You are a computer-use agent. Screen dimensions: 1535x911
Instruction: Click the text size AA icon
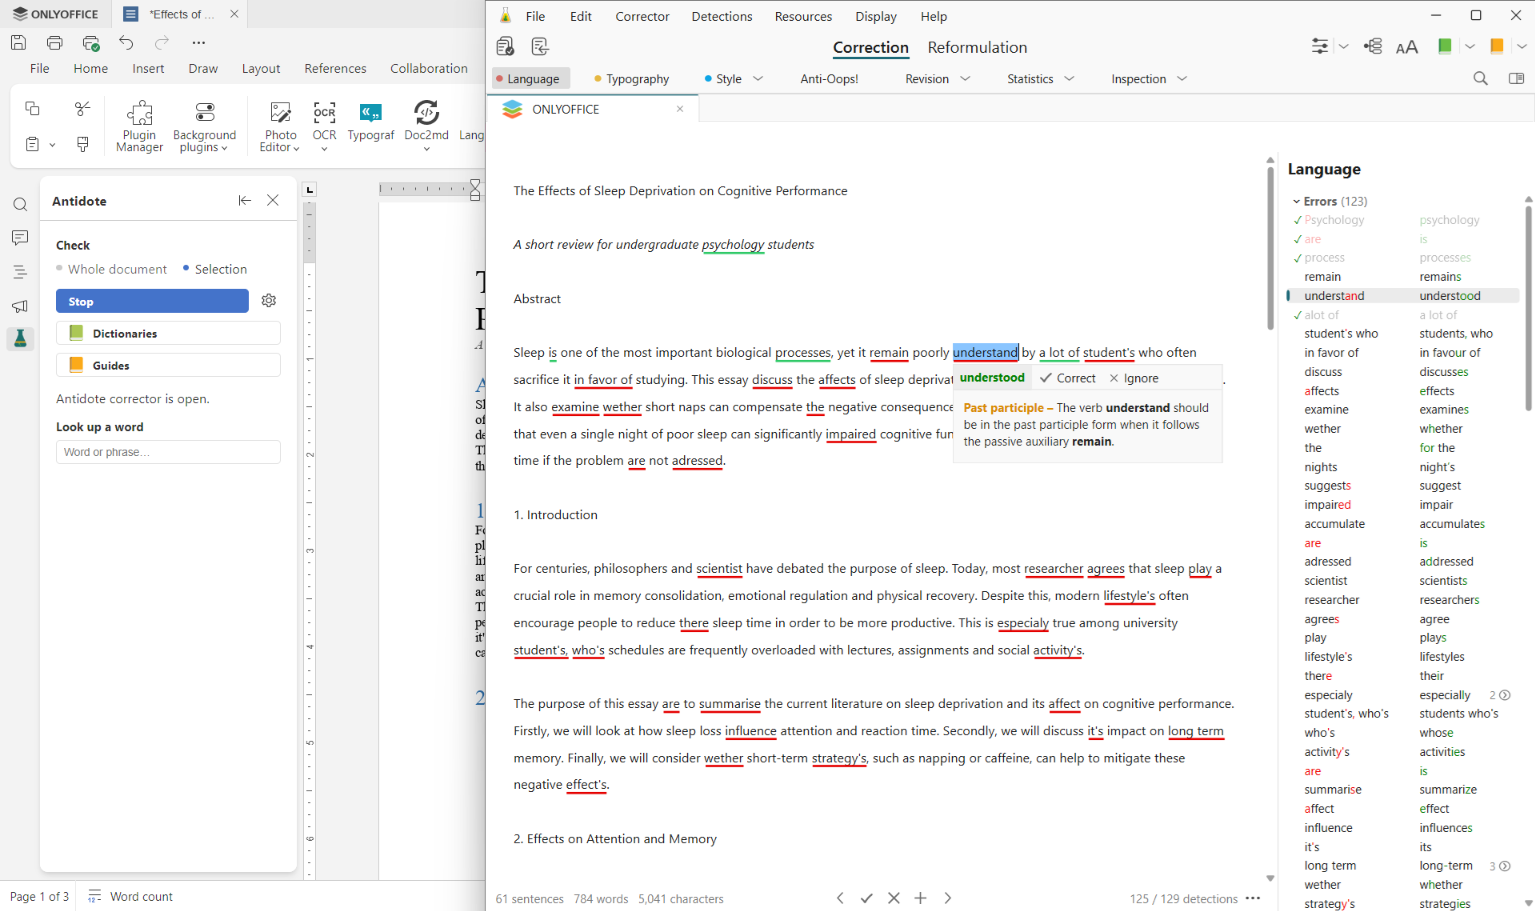coord(1407,47)
